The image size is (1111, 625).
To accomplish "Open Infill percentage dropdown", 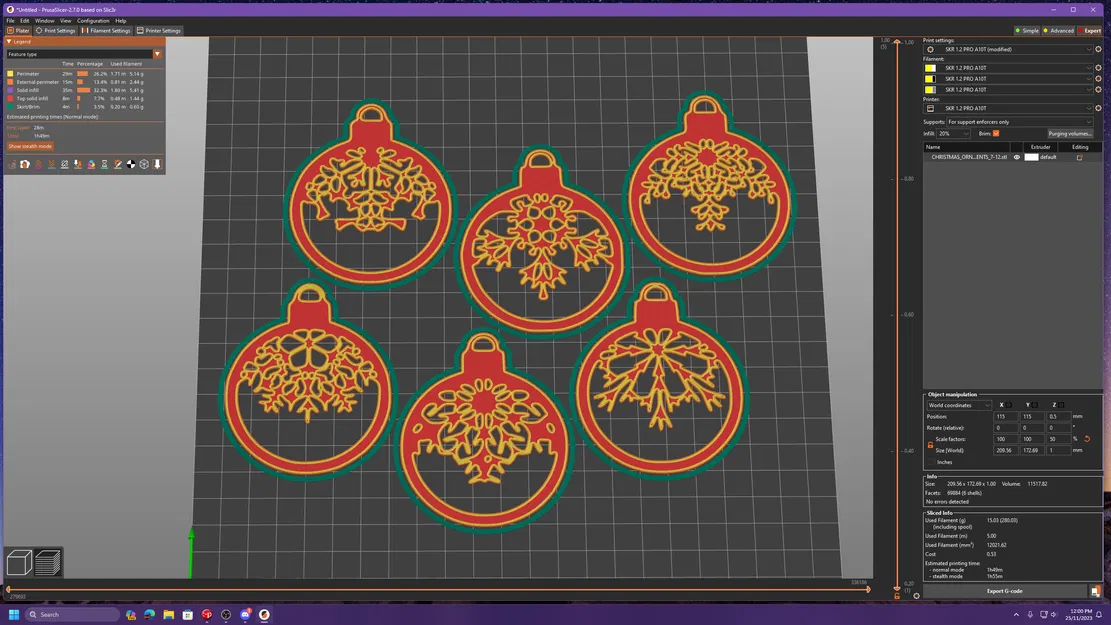I will coord(954,133).
